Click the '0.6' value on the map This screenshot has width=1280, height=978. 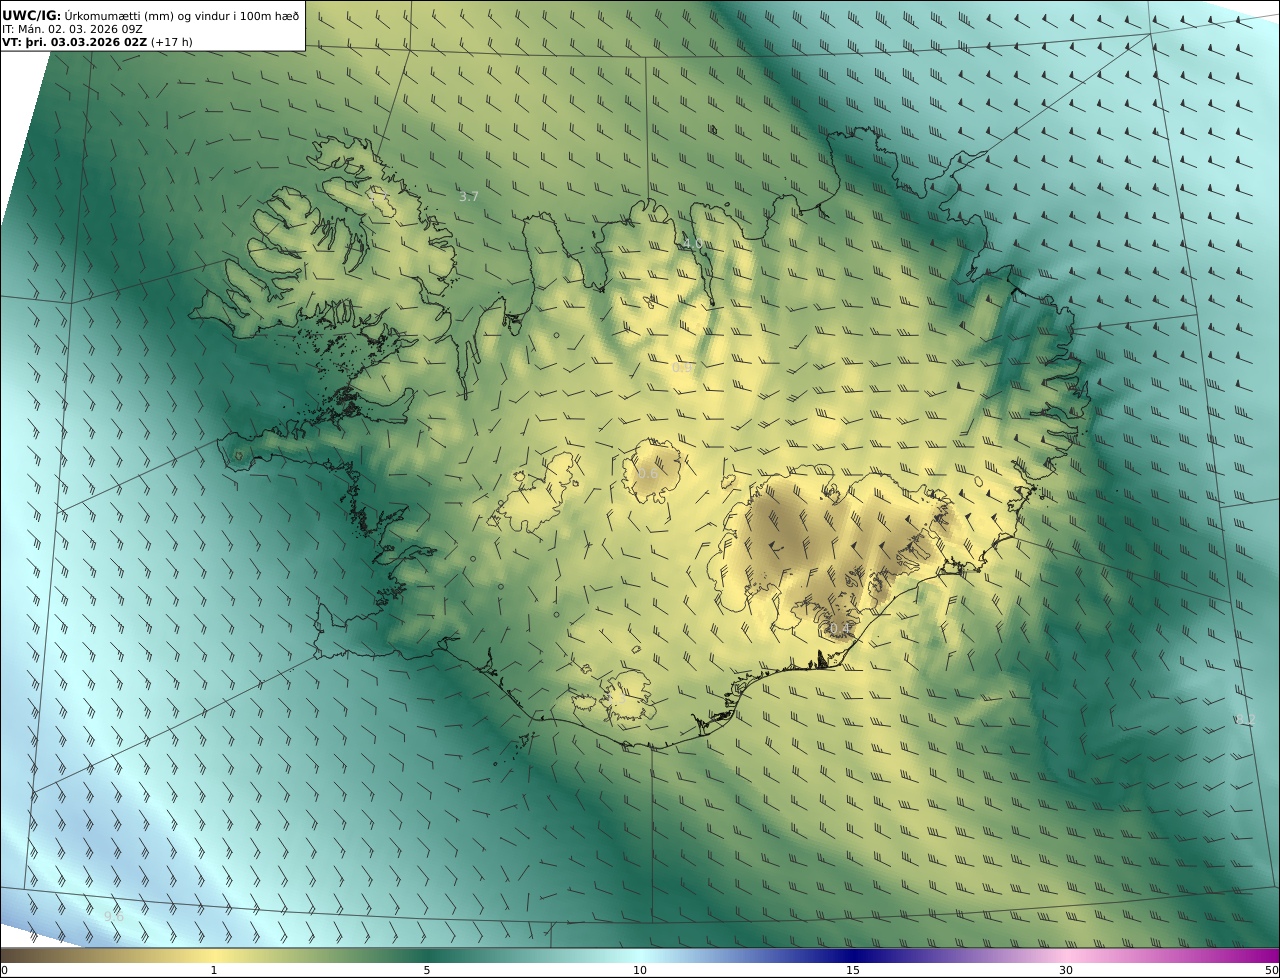point(648,474)
